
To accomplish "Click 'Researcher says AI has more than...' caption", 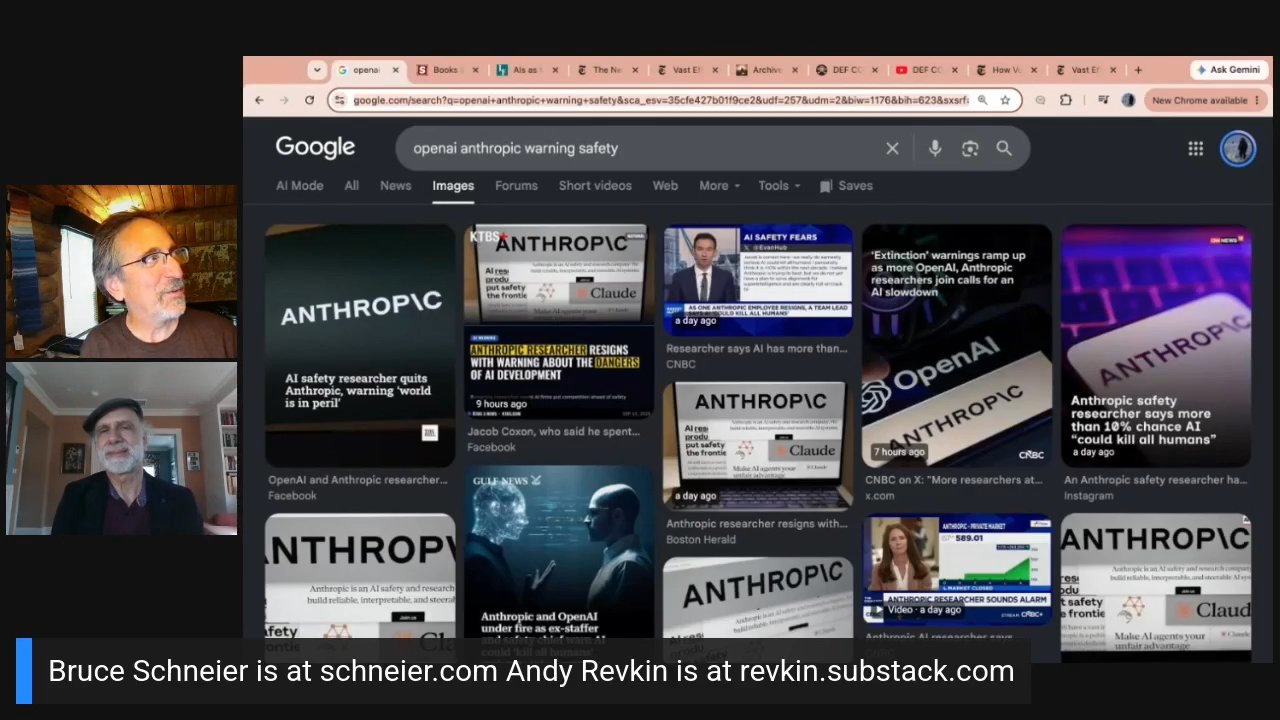I will pyautogui.click(x=757, y=348).
